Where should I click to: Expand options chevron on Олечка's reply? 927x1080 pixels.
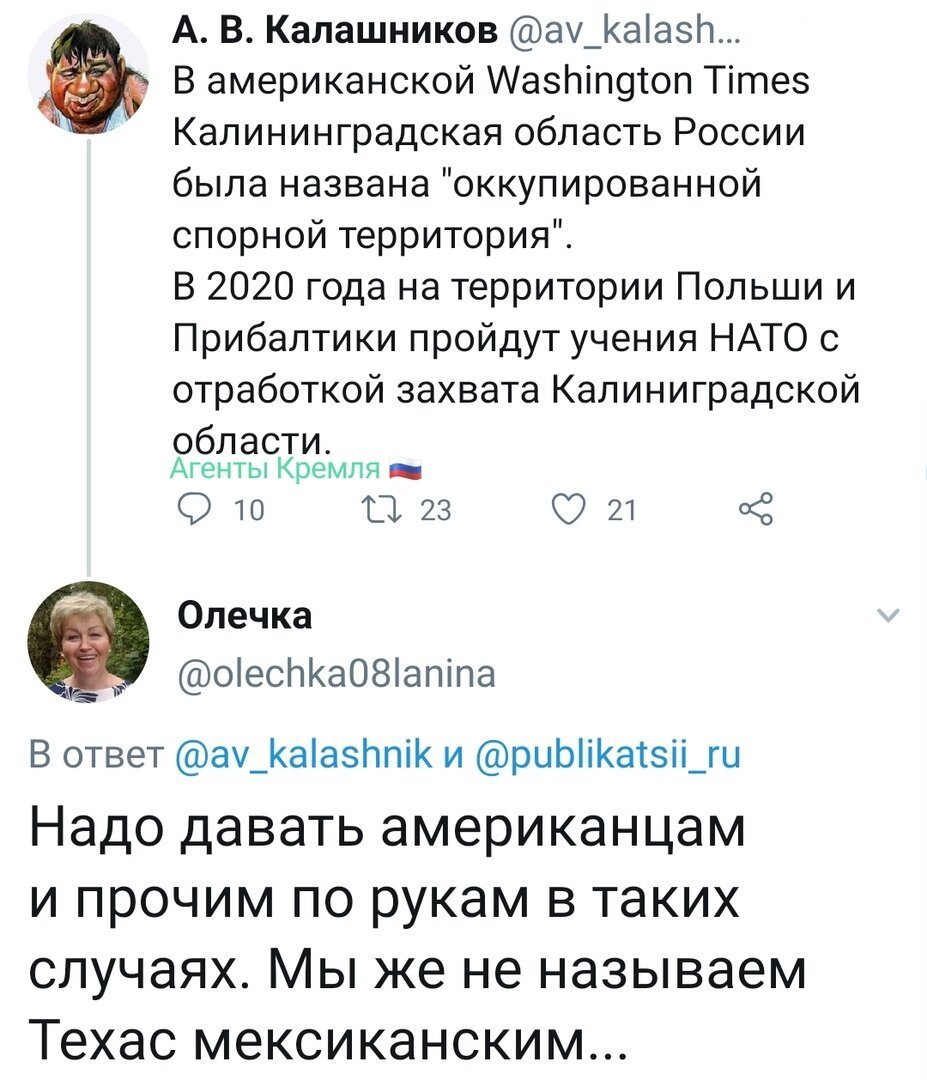click(x=890, y=615)
